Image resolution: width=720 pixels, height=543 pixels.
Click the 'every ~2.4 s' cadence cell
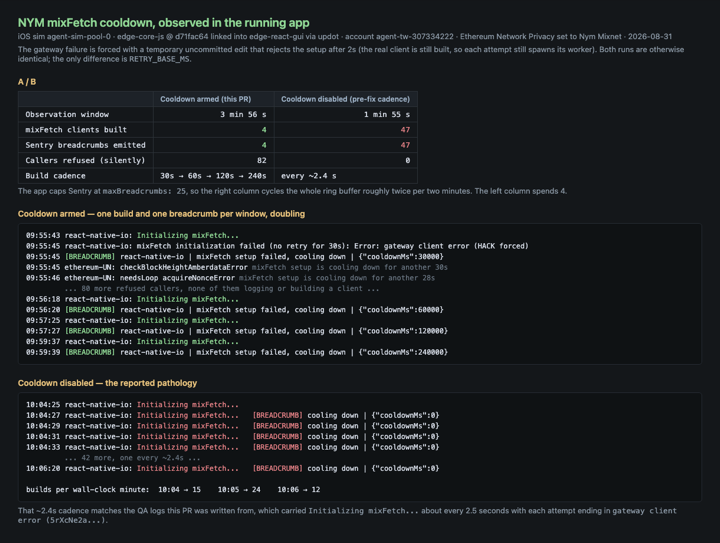(309, 176)
